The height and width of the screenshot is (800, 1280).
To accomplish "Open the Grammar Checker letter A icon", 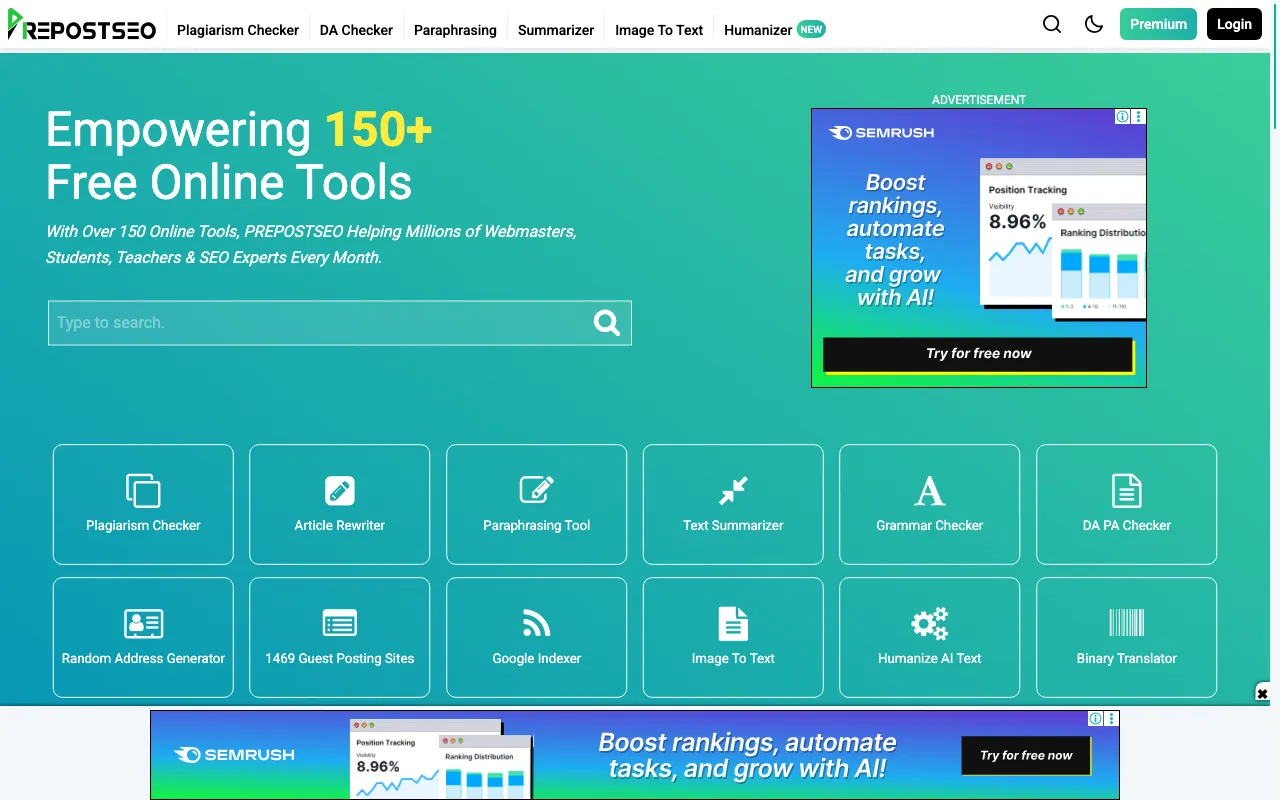I will pos(930,491).
